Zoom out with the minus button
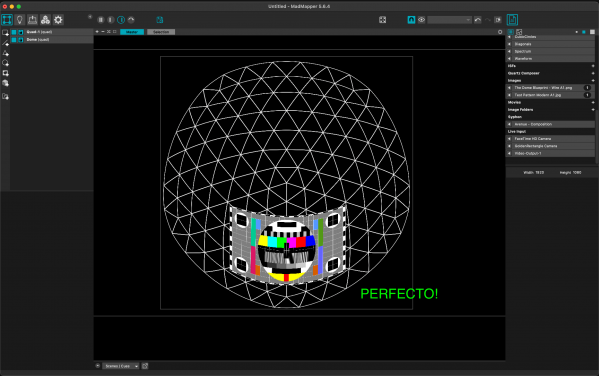599x376 pixels. [103, 32]
